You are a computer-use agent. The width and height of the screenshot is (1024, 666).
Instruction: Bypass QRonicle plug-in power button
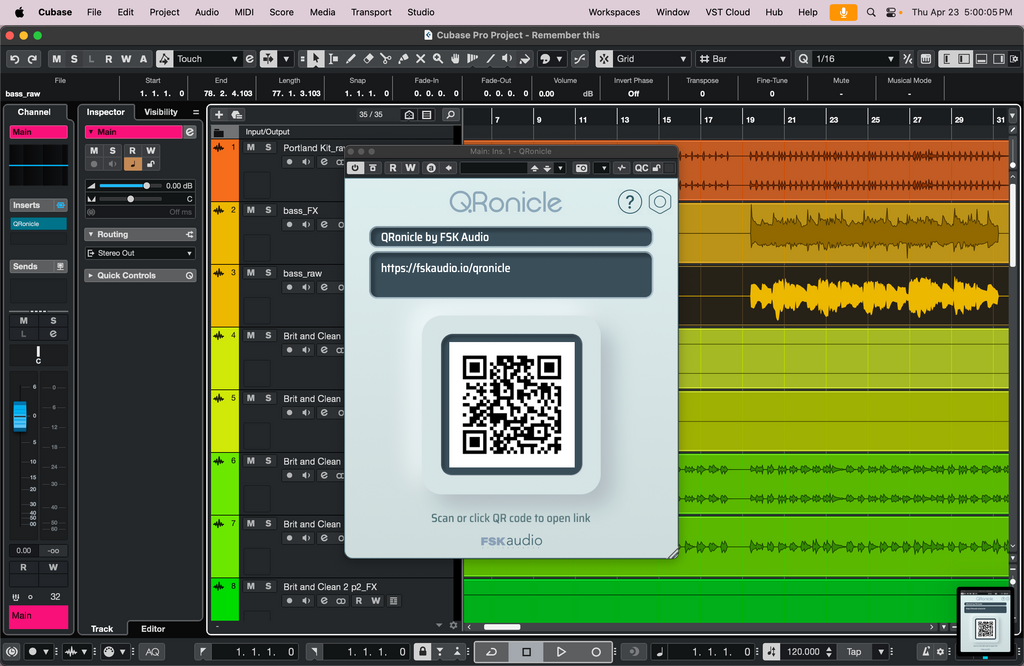point(355,168)
